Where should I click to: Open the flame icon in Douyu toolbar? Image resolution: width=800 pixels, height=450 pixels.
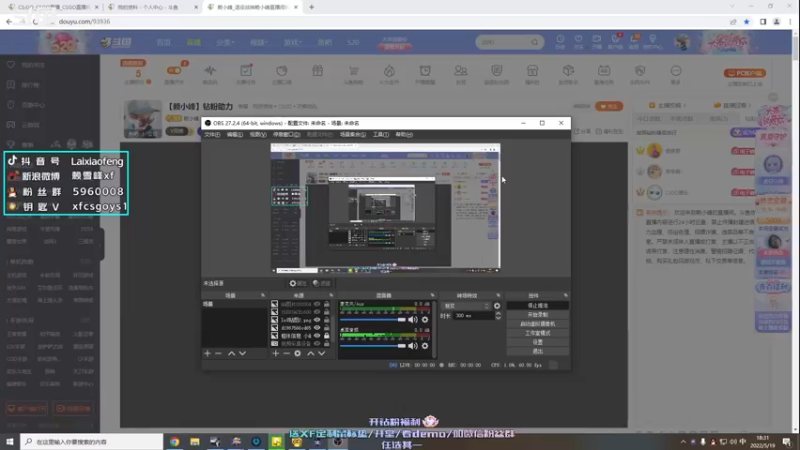click(389, 71)
